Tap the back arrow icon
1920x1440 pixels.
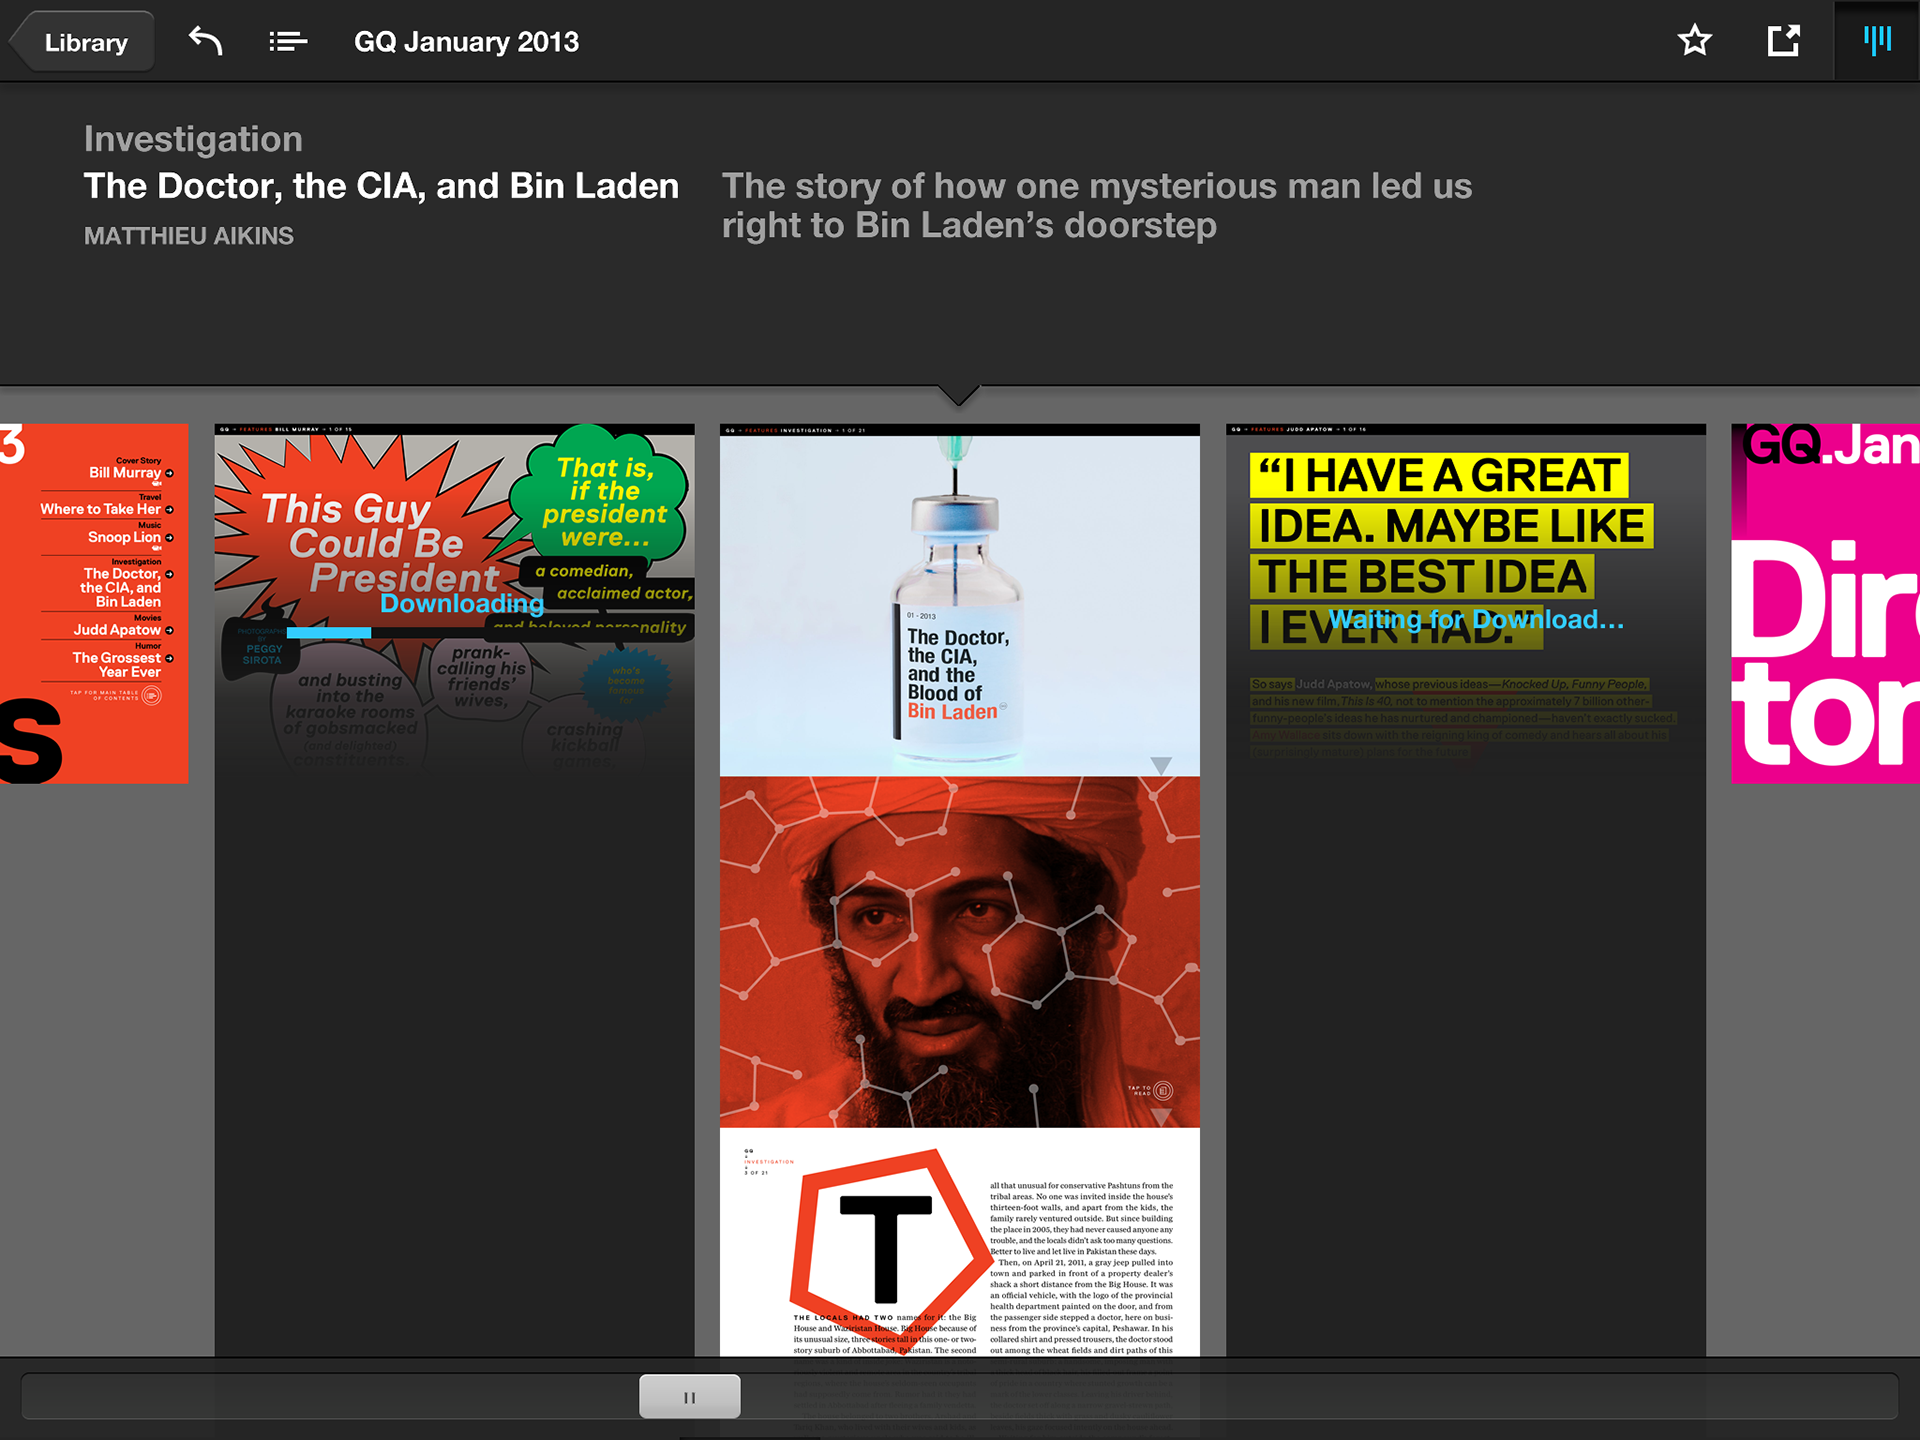pos(205,41)
